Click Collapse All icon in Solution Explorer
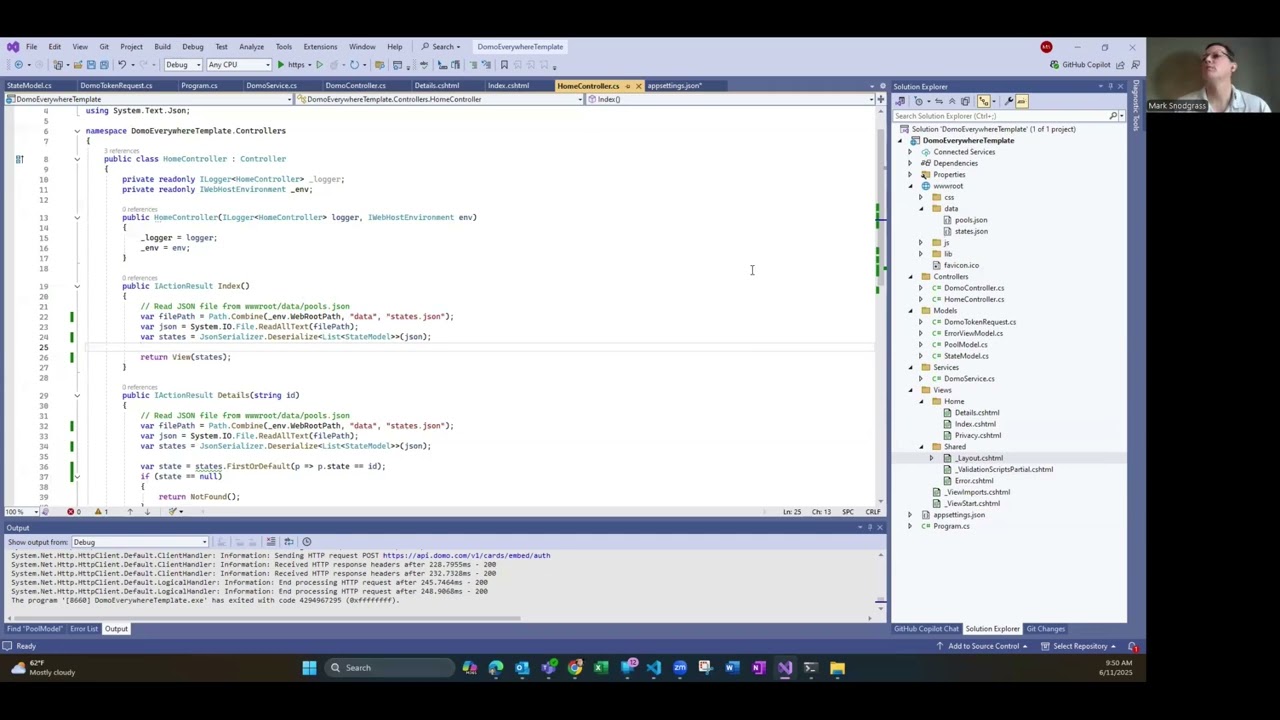 coord(951,101)
